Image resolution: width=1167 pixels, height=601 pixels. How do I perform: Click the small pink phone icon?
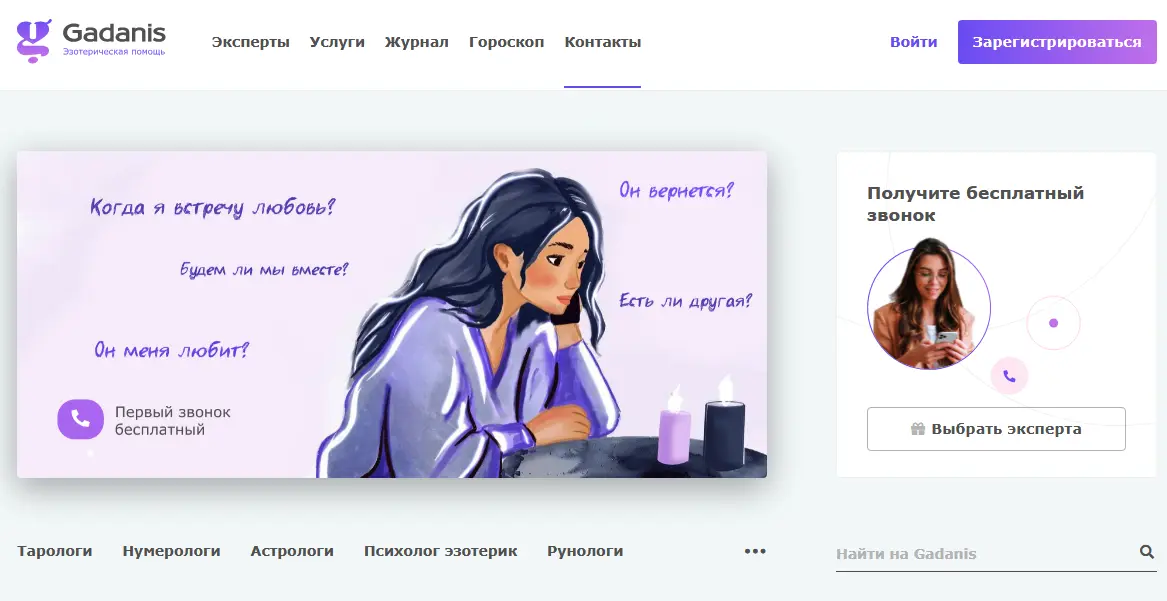pos(1009,376)
